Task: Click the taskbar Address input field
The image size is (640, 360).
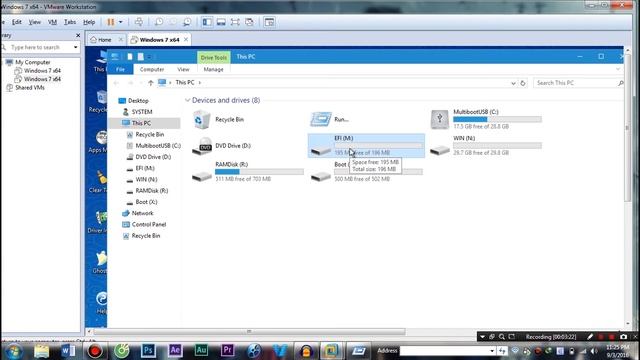Action: click(444, 351)
